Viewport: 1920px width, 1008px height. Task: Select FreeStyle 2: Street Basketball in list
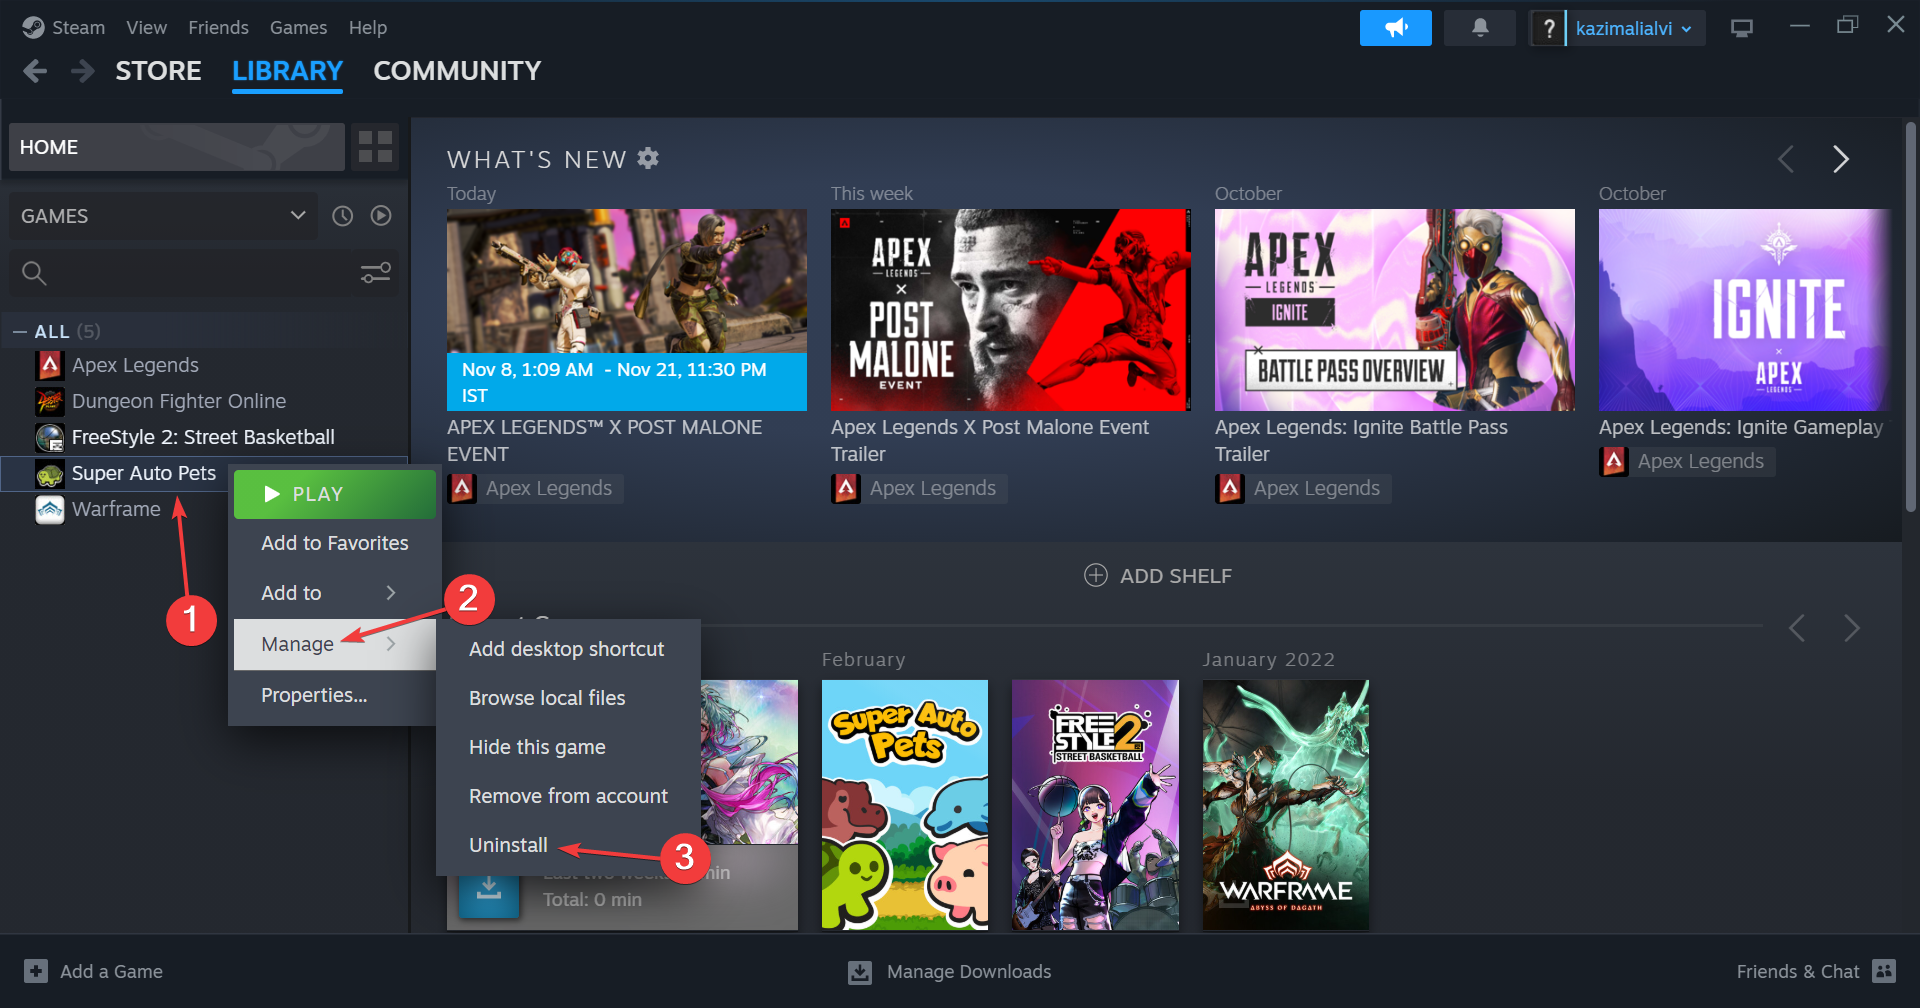[204, 437]
